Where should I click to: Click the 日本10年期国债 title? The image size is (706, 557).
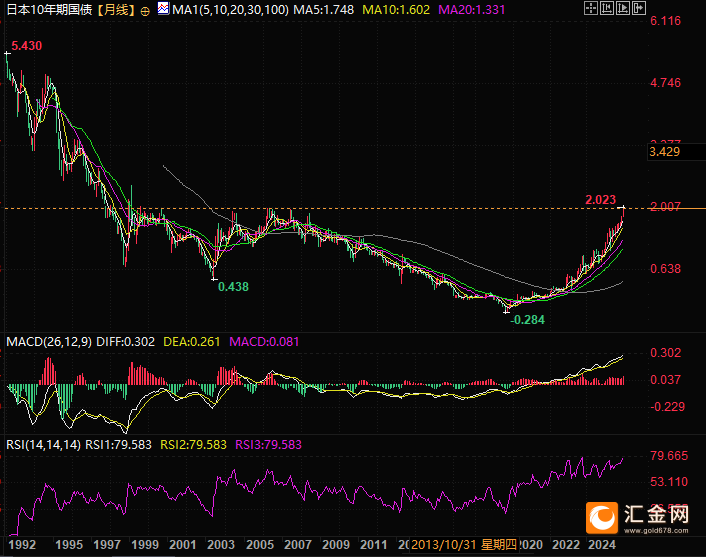coord(49,9)
